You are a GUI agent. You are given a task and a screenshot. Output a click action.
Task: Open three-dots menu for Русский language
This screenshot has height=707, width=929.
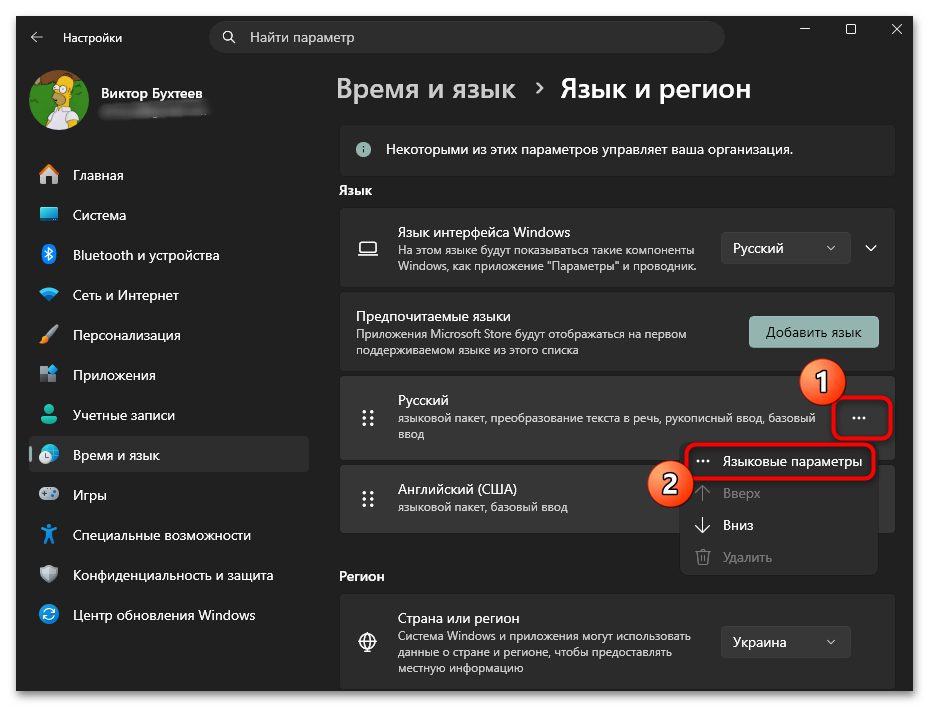[x=858, y=418]
